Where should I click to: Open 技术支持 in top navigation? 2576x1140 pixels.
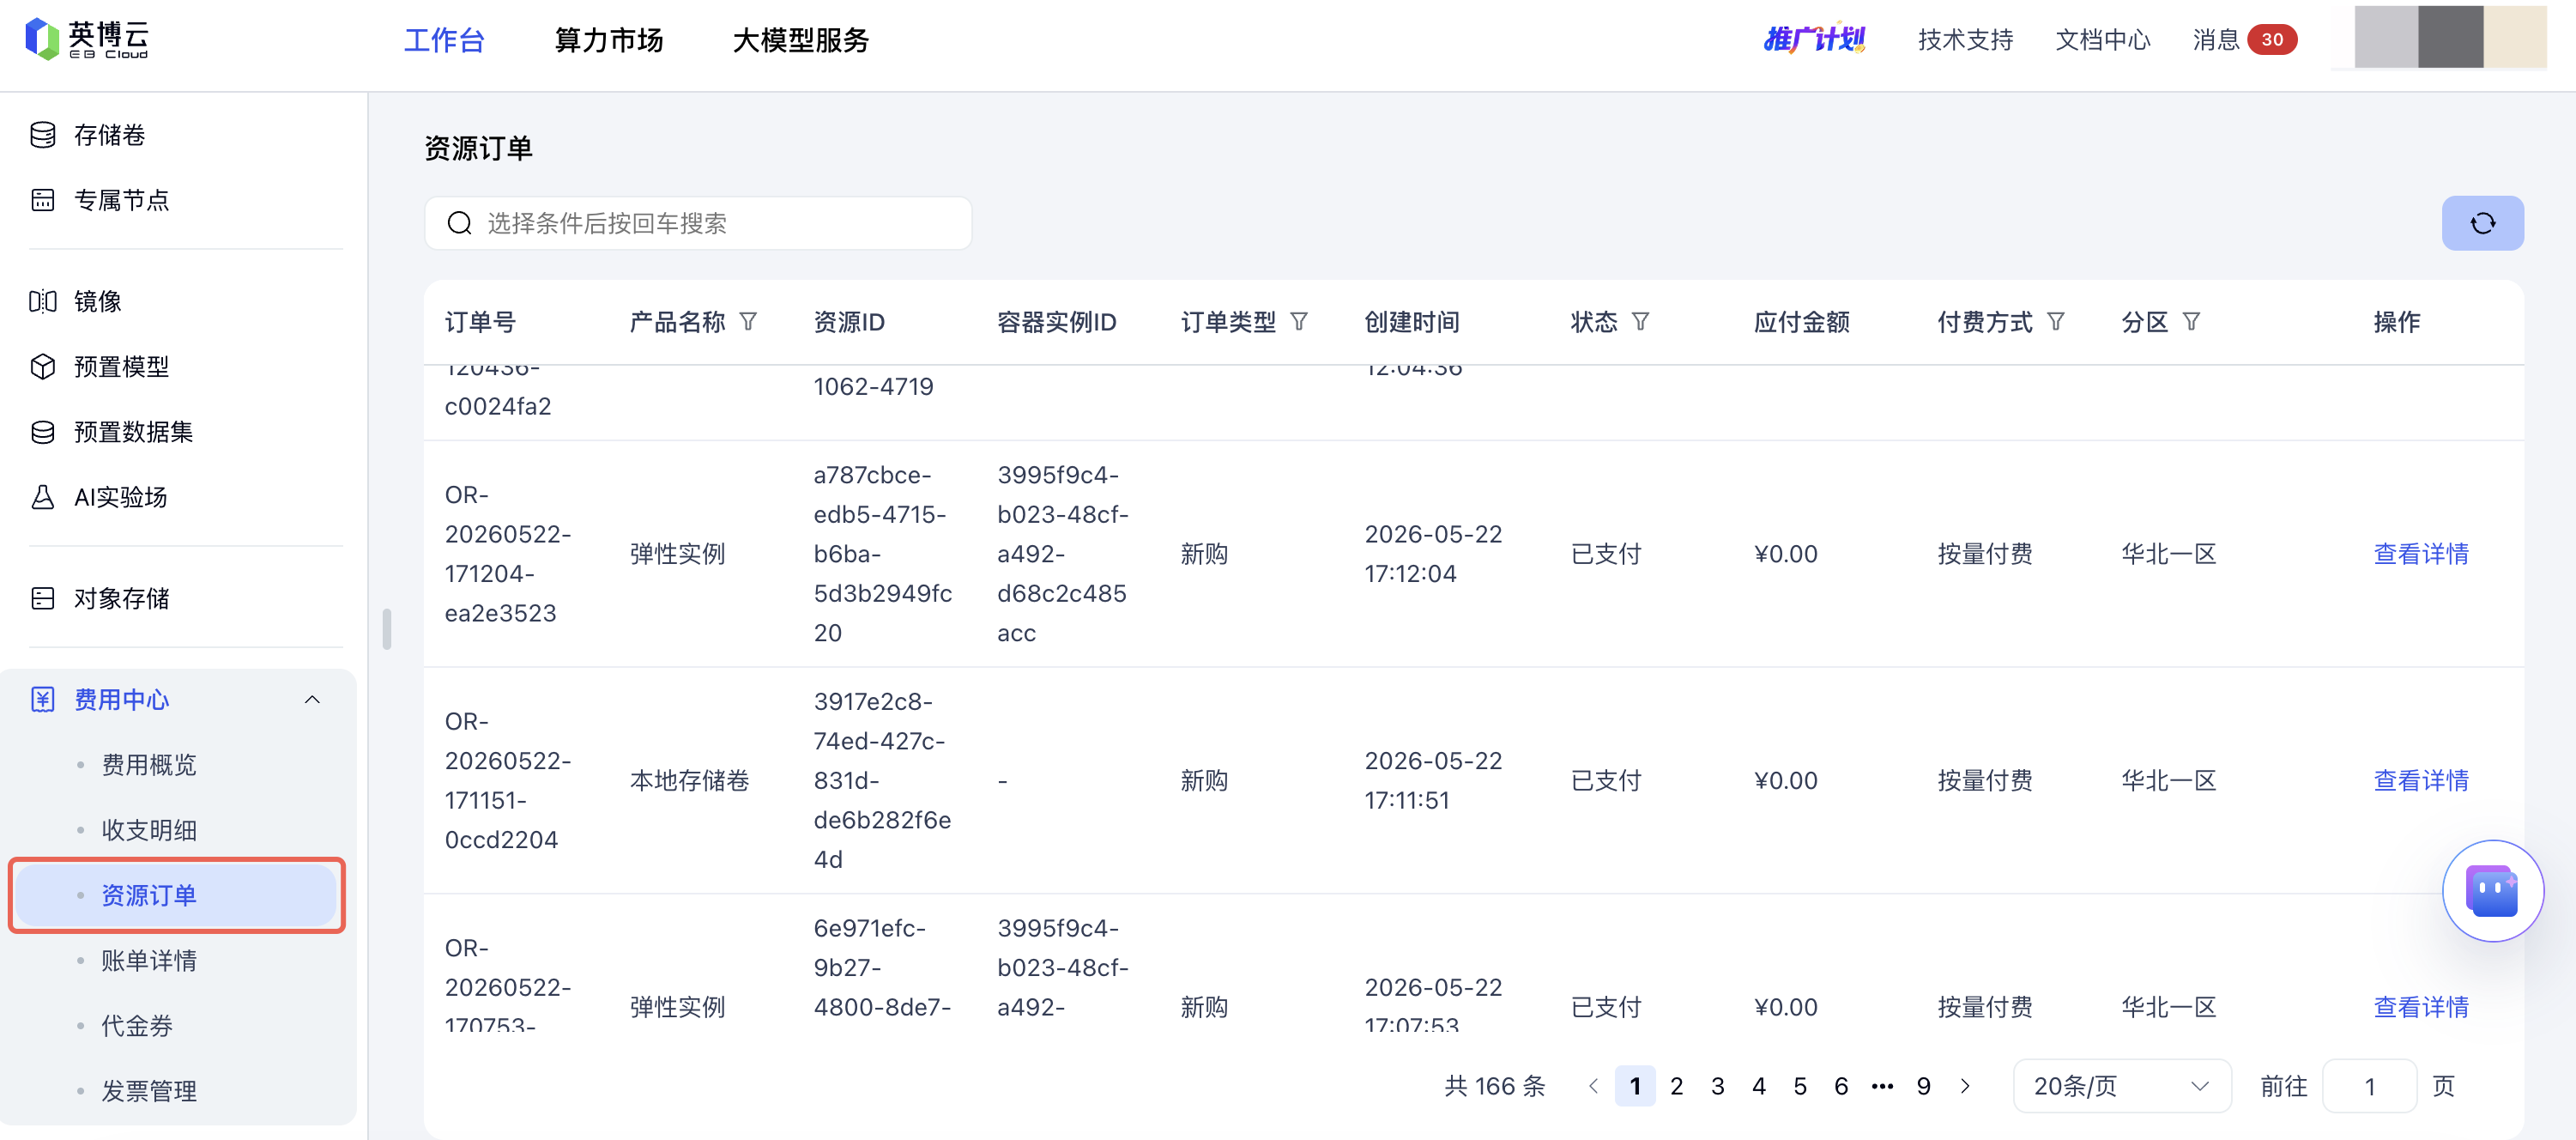click(1965, 39)
